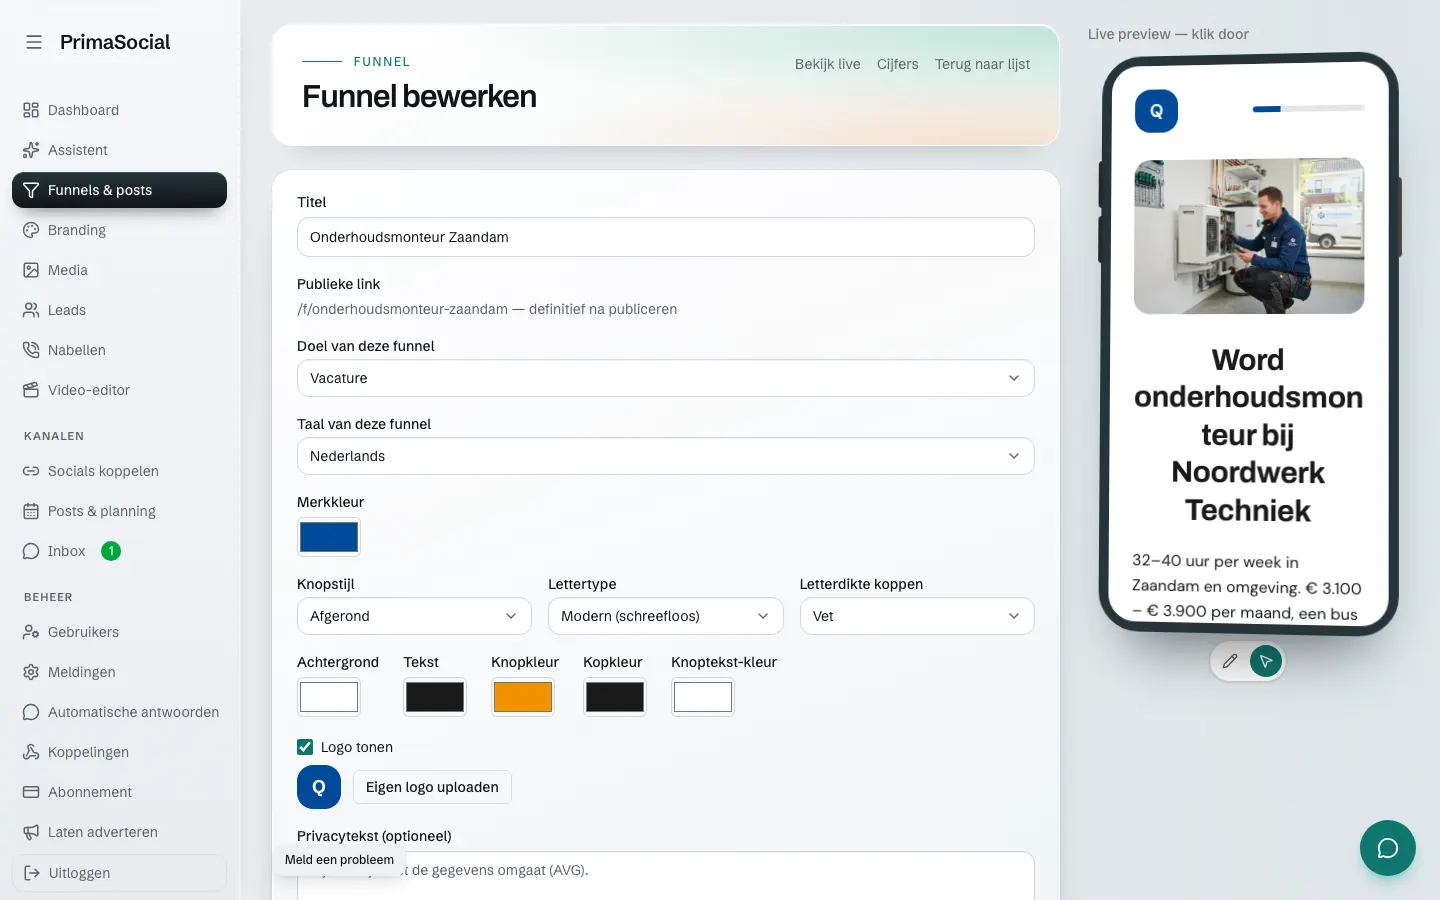The height and width of the screenshot is (900, 1440).
Task: Click the Inbox notification badge showing 1
Action: tap(111, 551)
